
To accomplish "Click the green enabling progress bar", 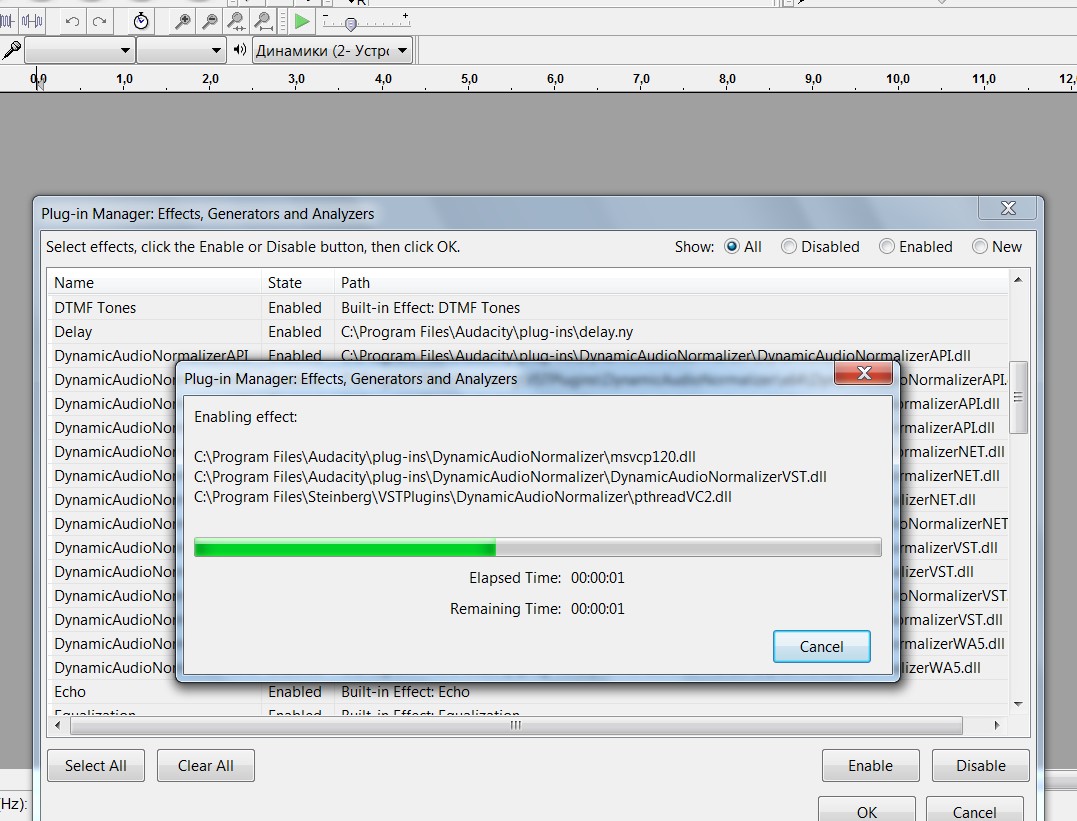I will point(537,548).
